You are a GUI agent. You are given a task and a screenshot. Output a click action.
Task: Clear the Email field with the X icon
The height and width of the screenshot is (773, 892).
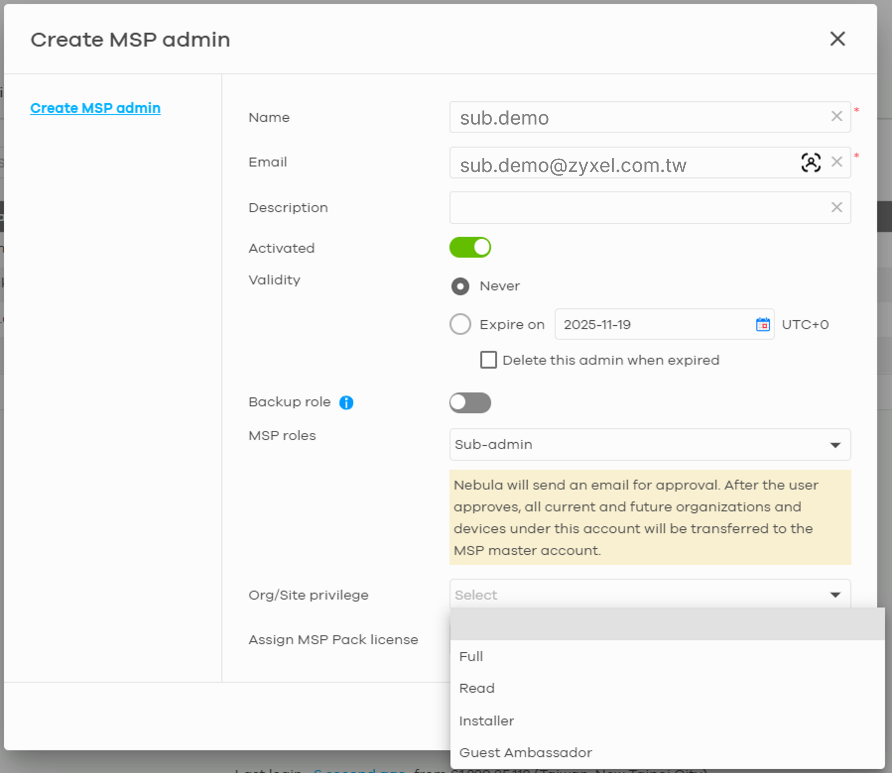pos(837,162)
